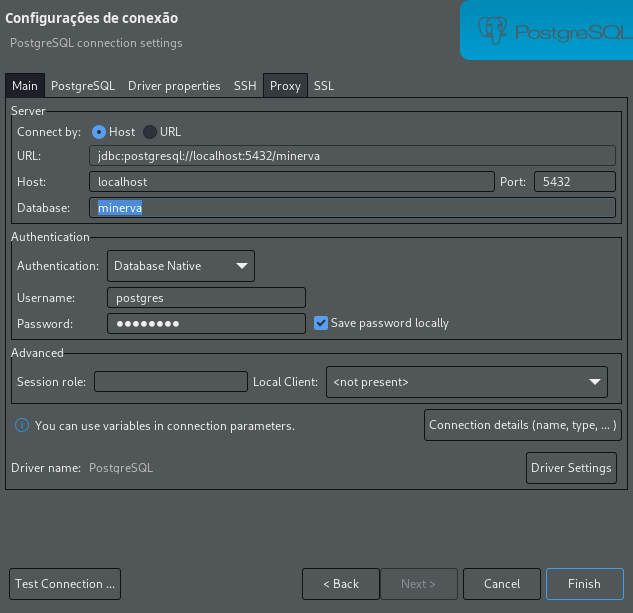This screenshot has height=613, width=633.
Task: Click the Database field containing minerva
Action: click(352, 208)
